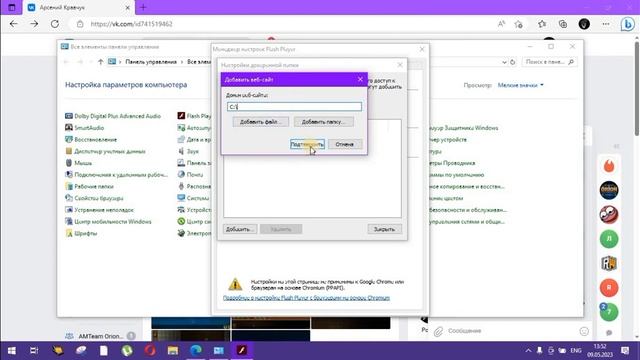Switch to Flash Player taskbar icon
Screen dimensions: 640x360
click(242, 351)
